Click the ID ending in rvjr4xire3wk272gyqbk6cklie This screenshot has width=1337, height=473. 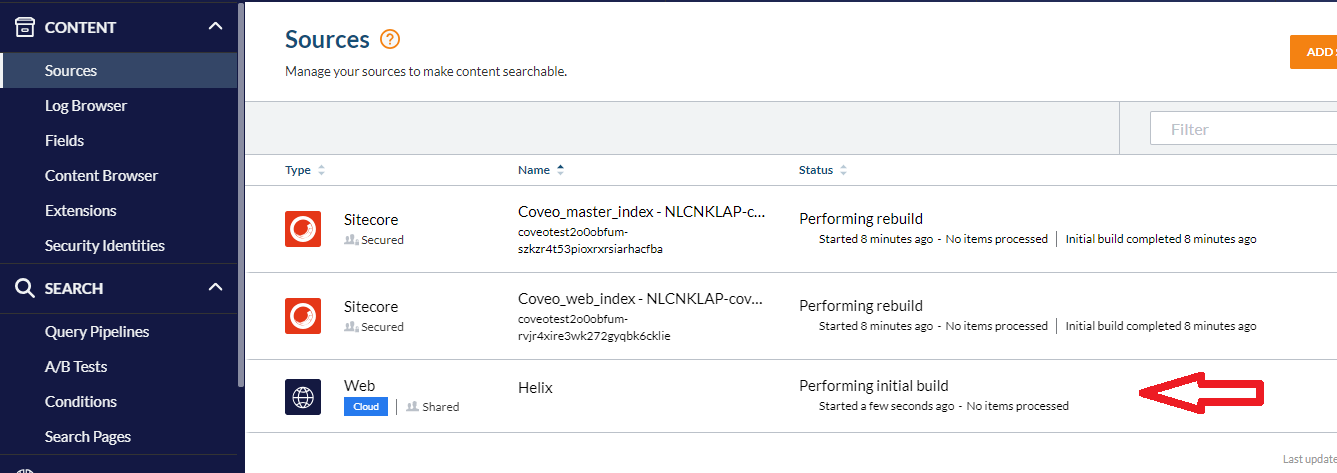tap(594, 327)
